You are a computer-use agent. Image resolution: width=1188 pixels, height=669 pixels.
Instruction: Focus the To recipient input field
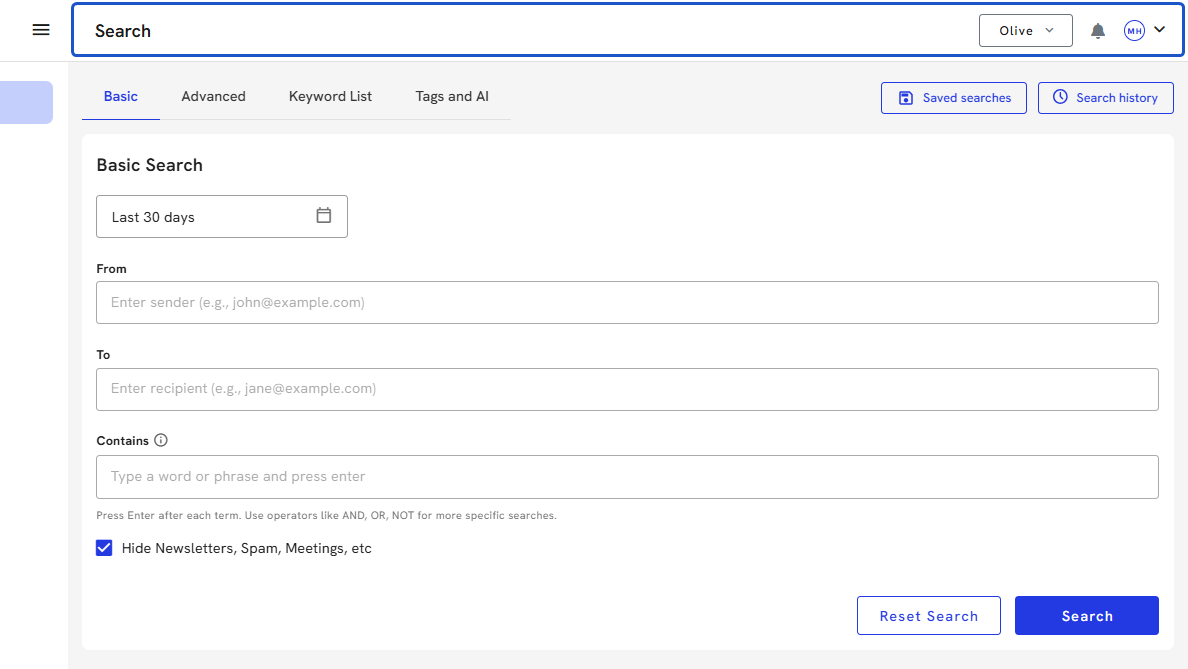pos(627,389)
